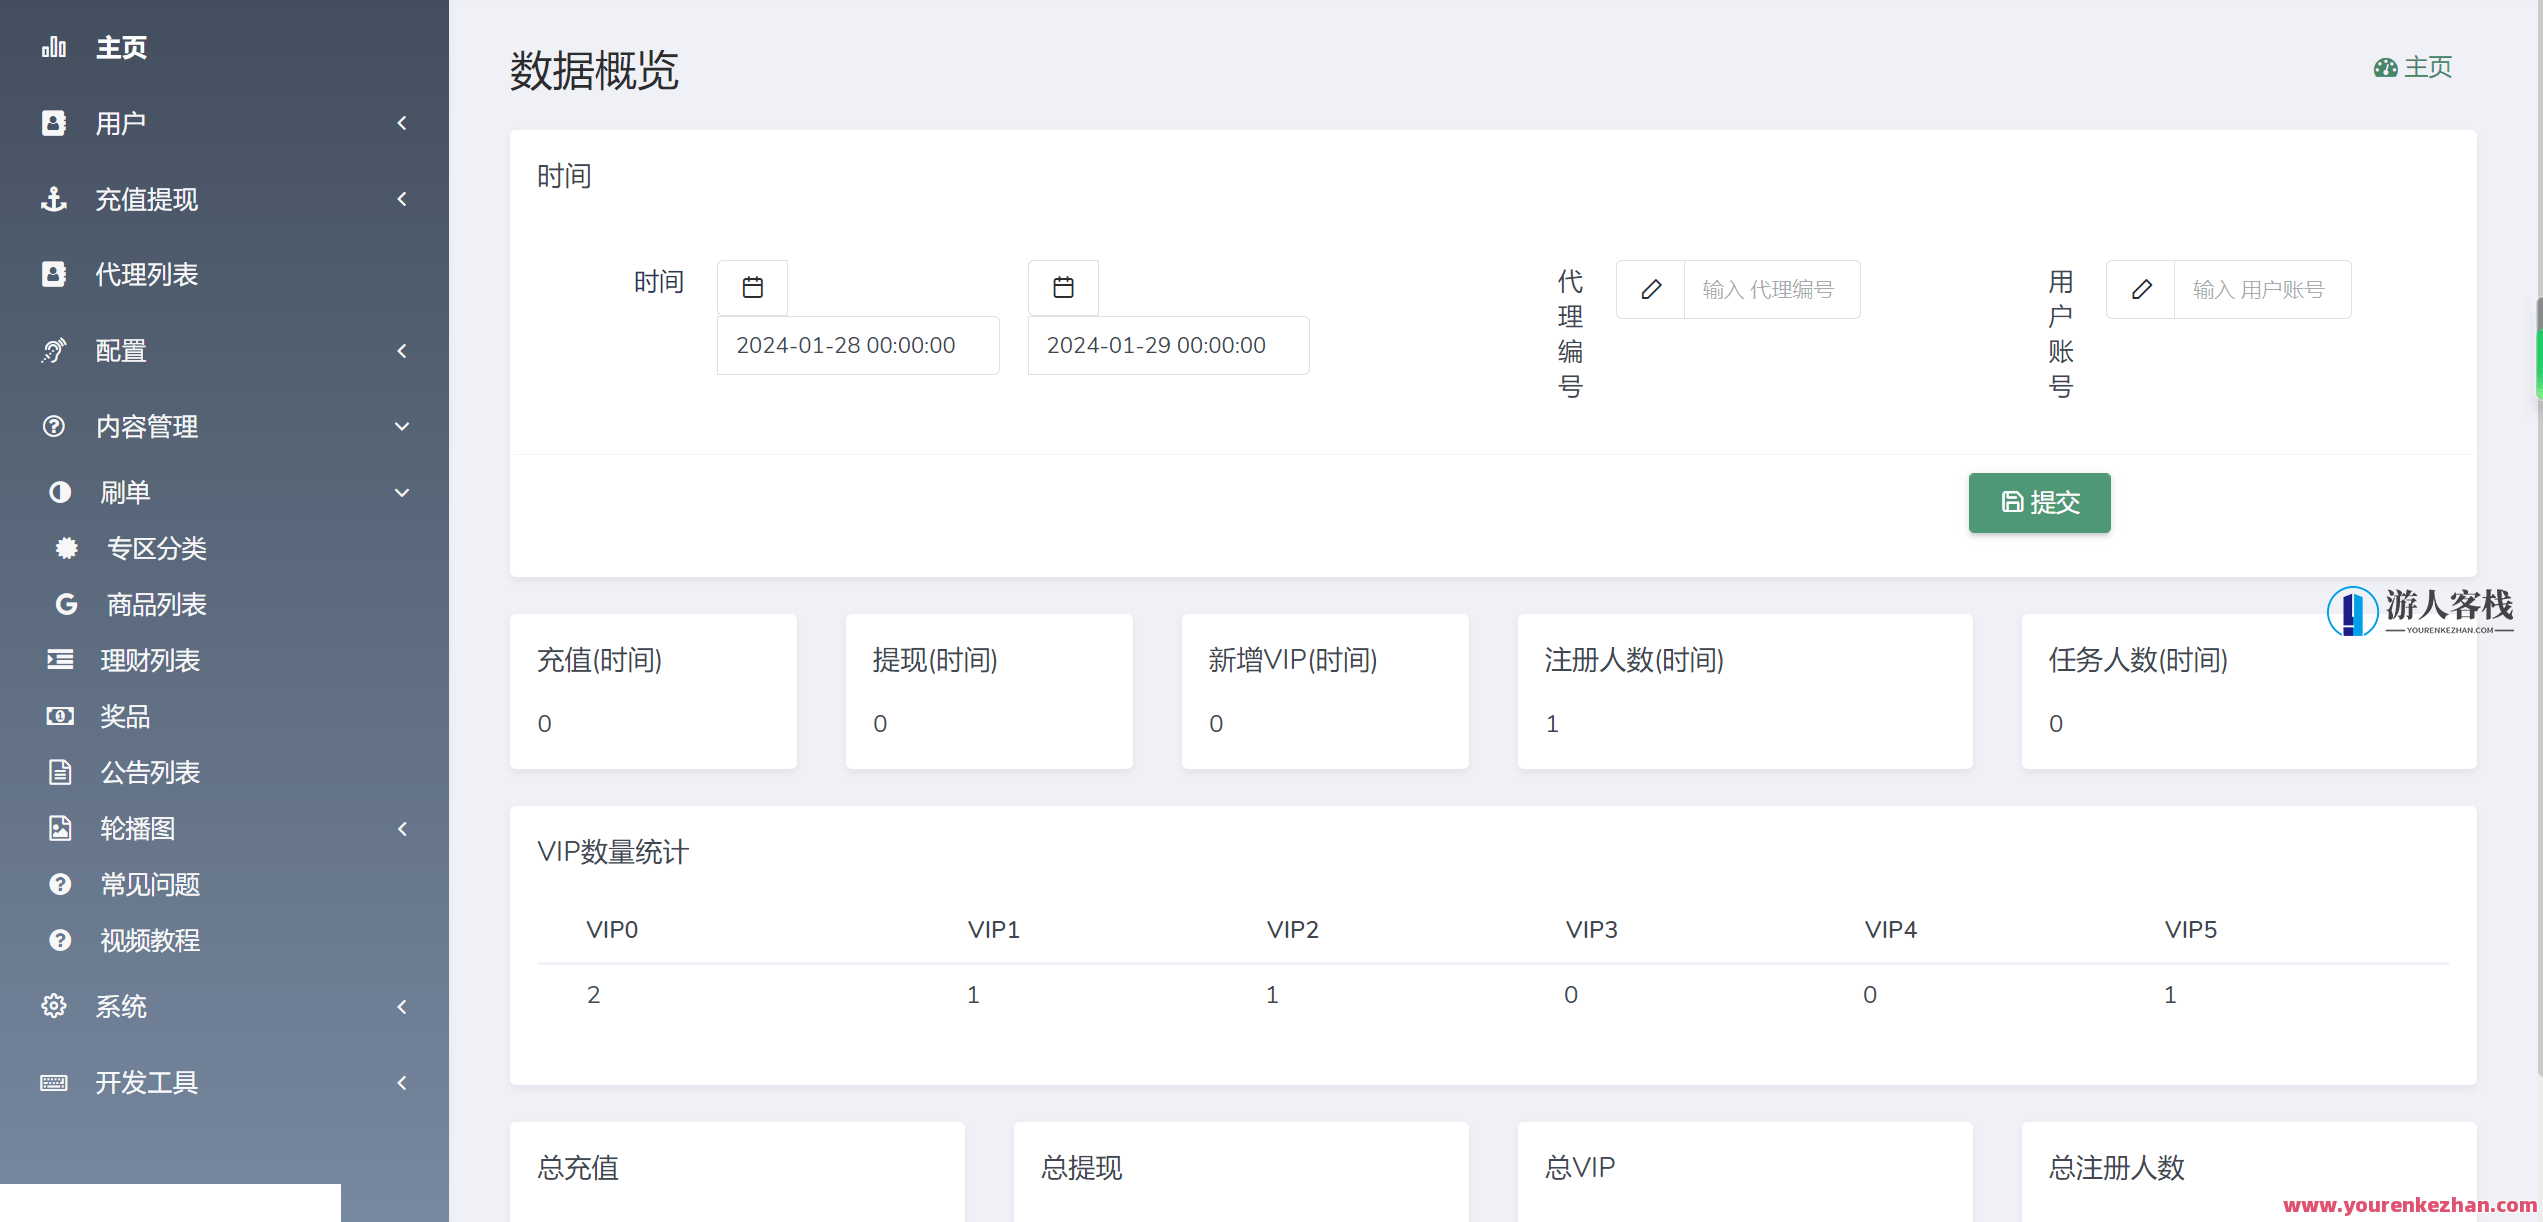Screen dimensions: 2543x1222
Task: Collapse the 内容管理 sidebar menu
Action: [x=402, y=426]
